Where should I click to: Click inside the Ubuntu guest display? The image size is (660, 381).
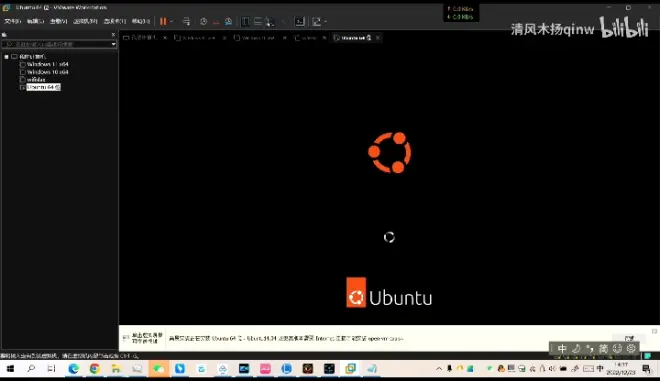[389, 183]
